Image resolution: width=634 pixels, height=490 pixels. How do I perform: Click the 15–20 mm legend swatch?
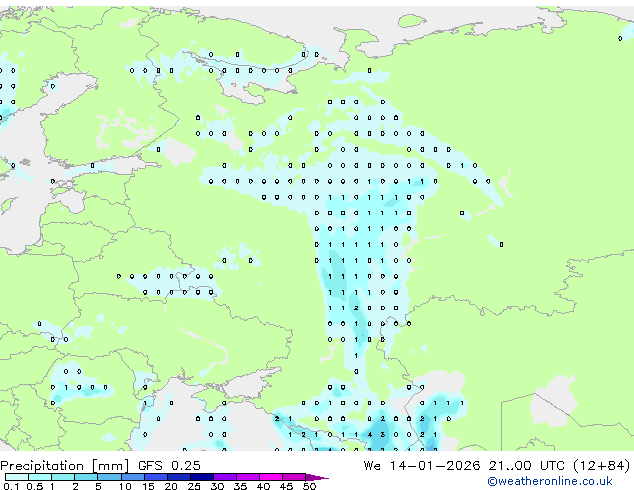point(156,477)
